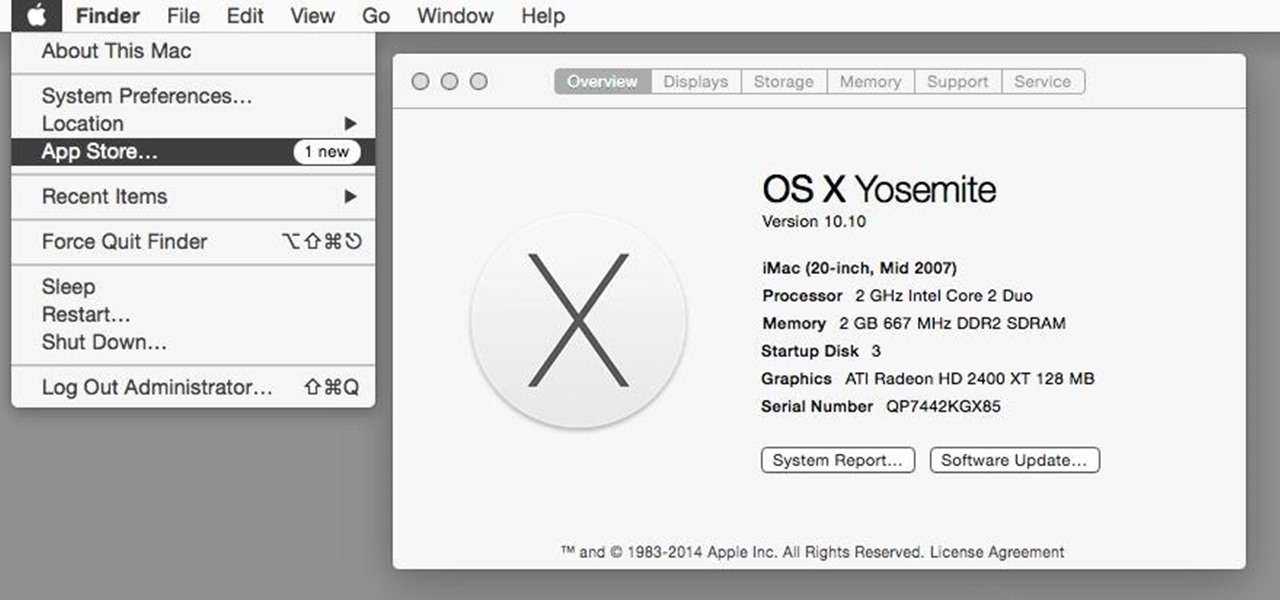Click the 'Processor' label
The height and width of the screenshot is (600, 1280).
(802, 296)
